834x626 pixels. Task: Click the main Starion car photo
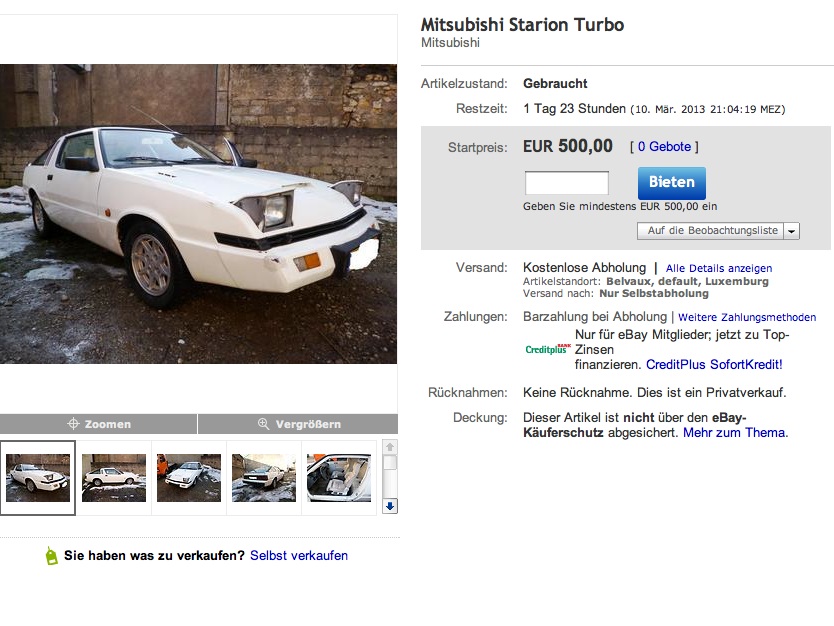[198, 214]
